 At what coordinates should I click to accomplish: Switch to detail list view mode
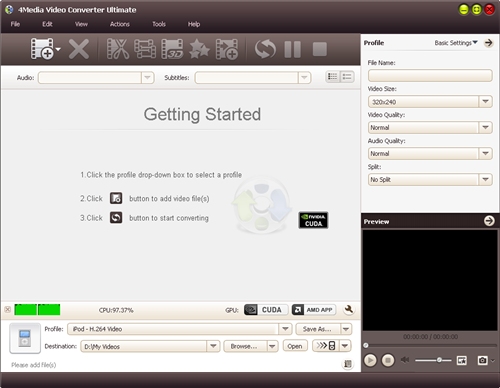[x=347, y=77]
